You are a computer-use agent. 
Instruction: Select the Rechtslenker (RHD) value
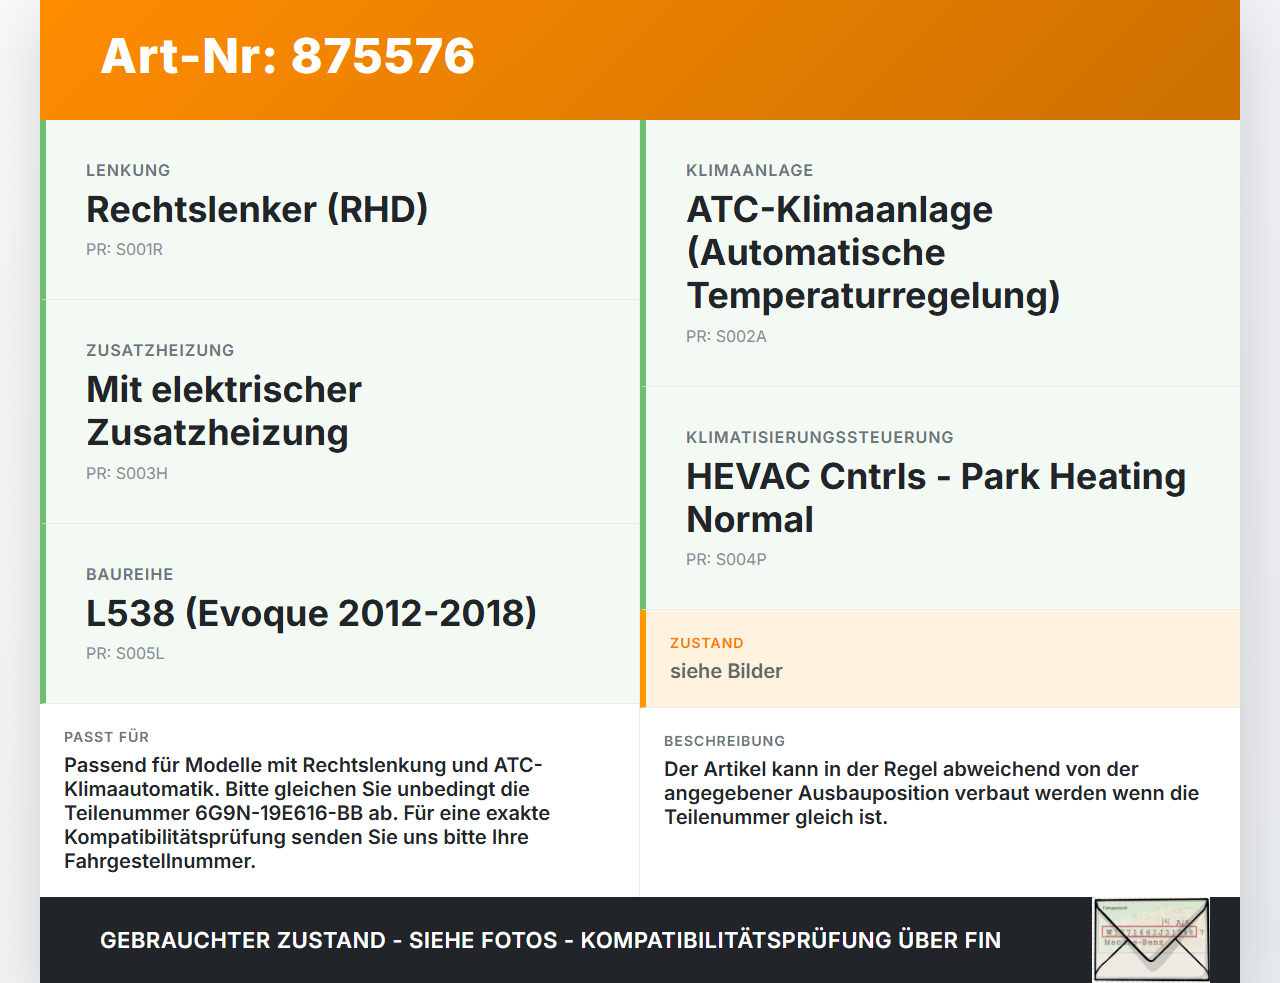coord(257,209)
